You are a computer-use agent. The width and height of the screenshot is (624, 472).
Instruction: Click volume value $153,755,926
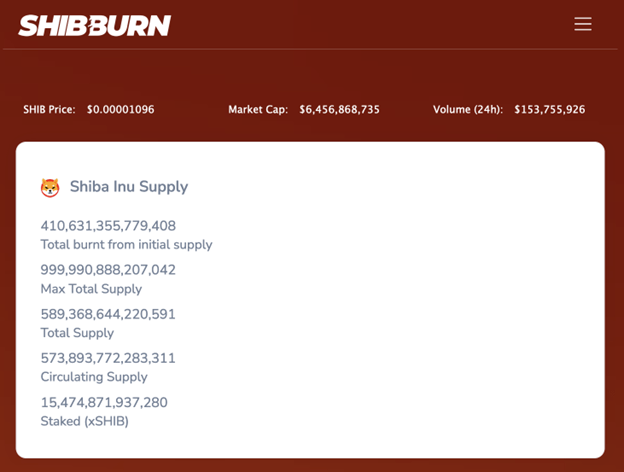[x=550, y=109]
